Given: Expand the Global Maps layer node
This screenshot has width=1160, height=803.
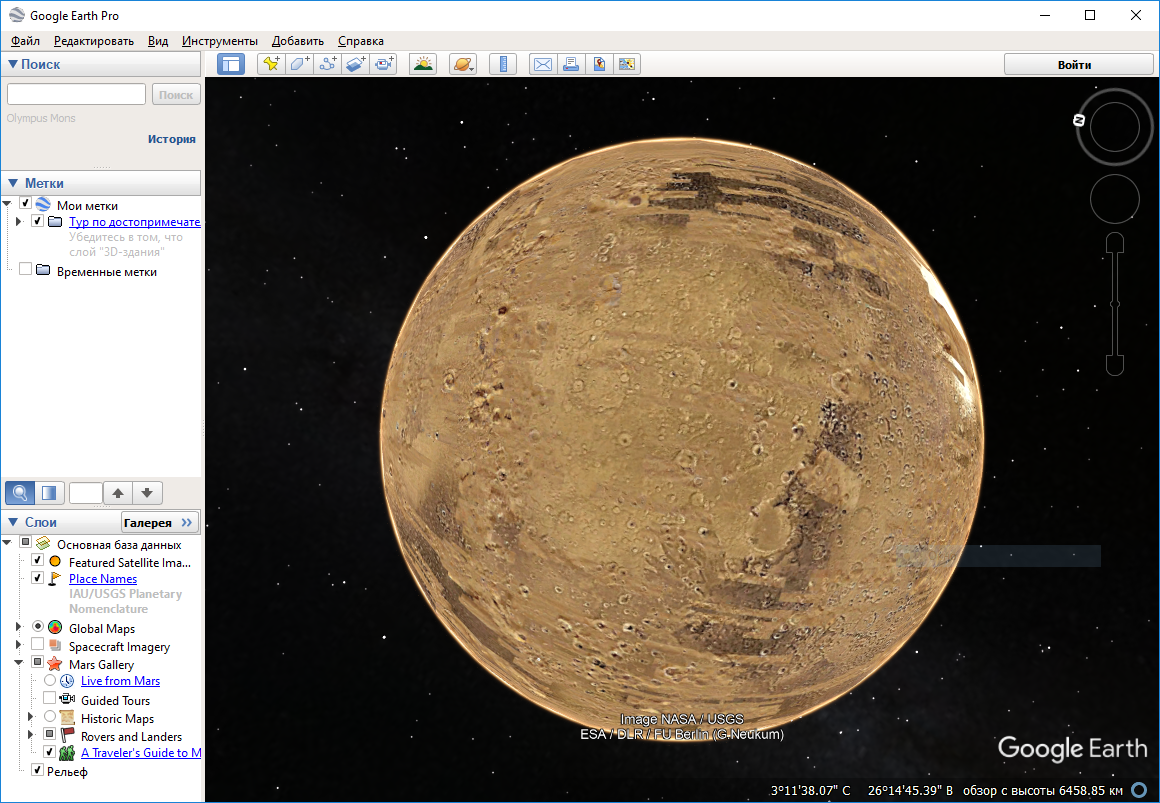Looking at the screenshot, I should point(19,627).
